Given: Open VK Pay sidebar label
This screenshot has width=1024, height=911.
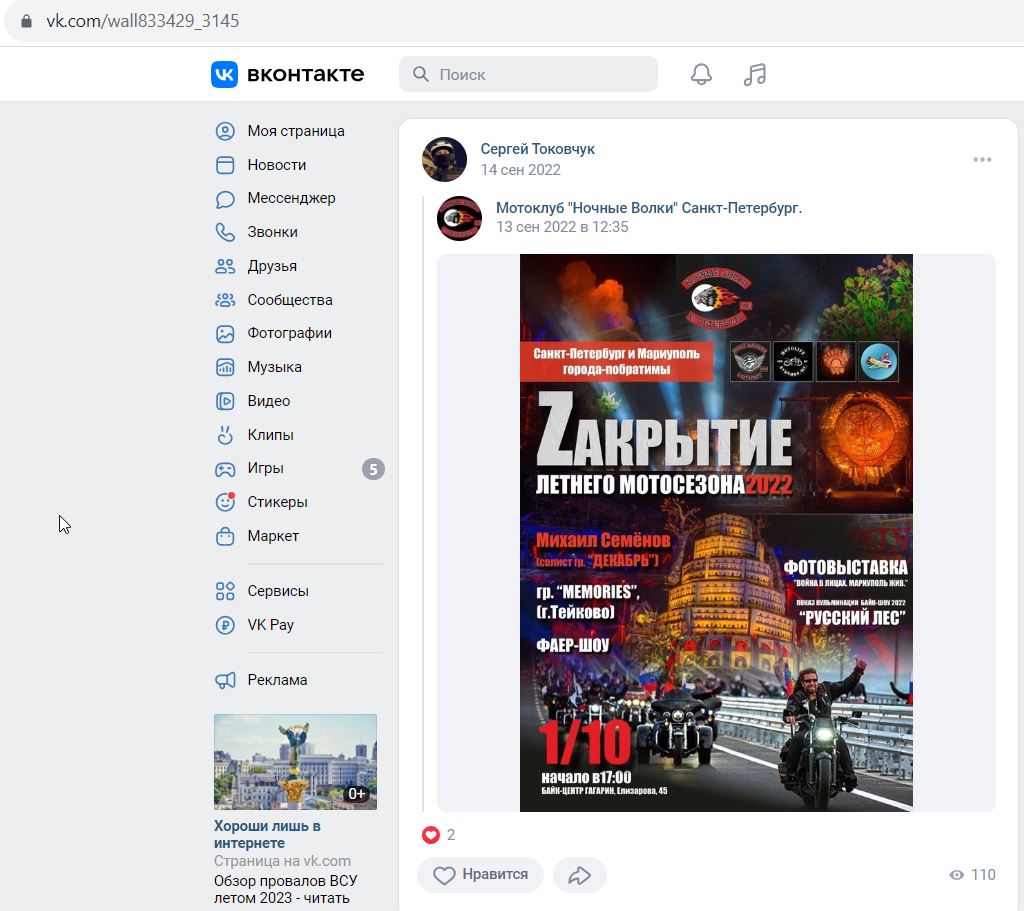Looking at the screenshot, I should 270,625.
